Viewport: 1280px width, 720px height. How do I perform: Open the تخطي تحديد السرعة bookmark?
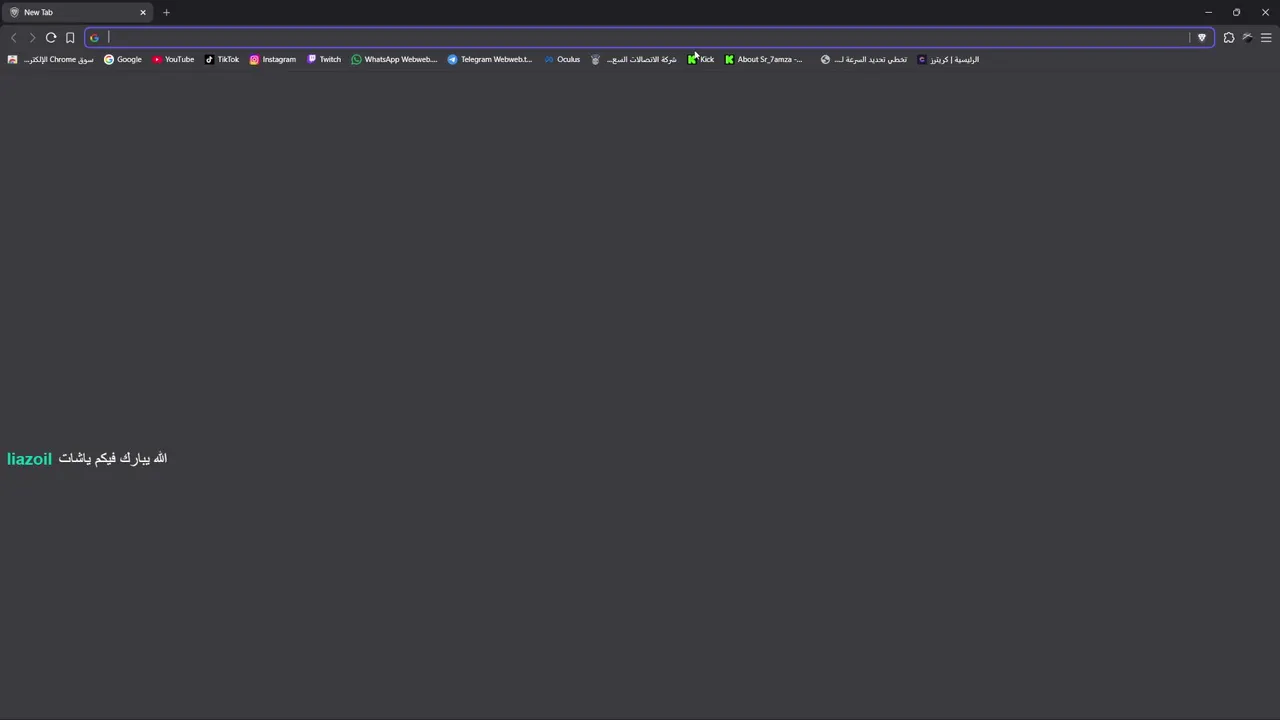tap(864, 59)
